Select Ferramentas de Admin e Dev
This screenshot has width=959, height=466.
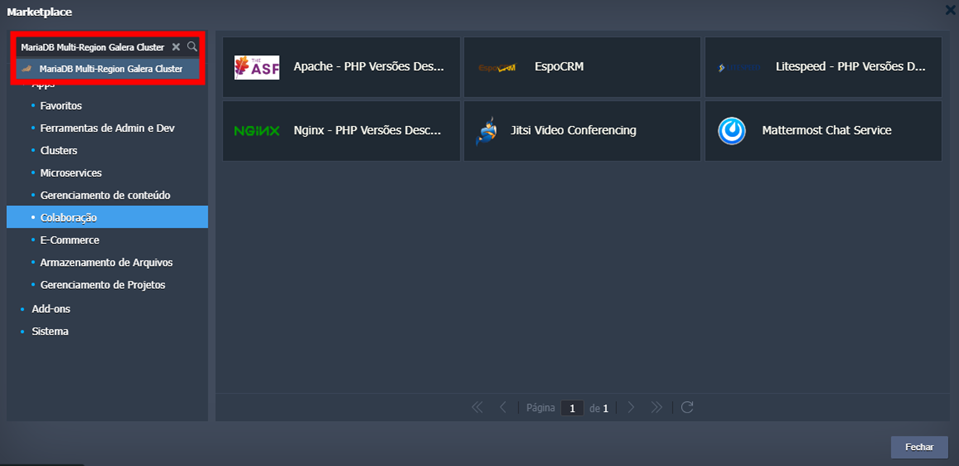coord(107,128)
